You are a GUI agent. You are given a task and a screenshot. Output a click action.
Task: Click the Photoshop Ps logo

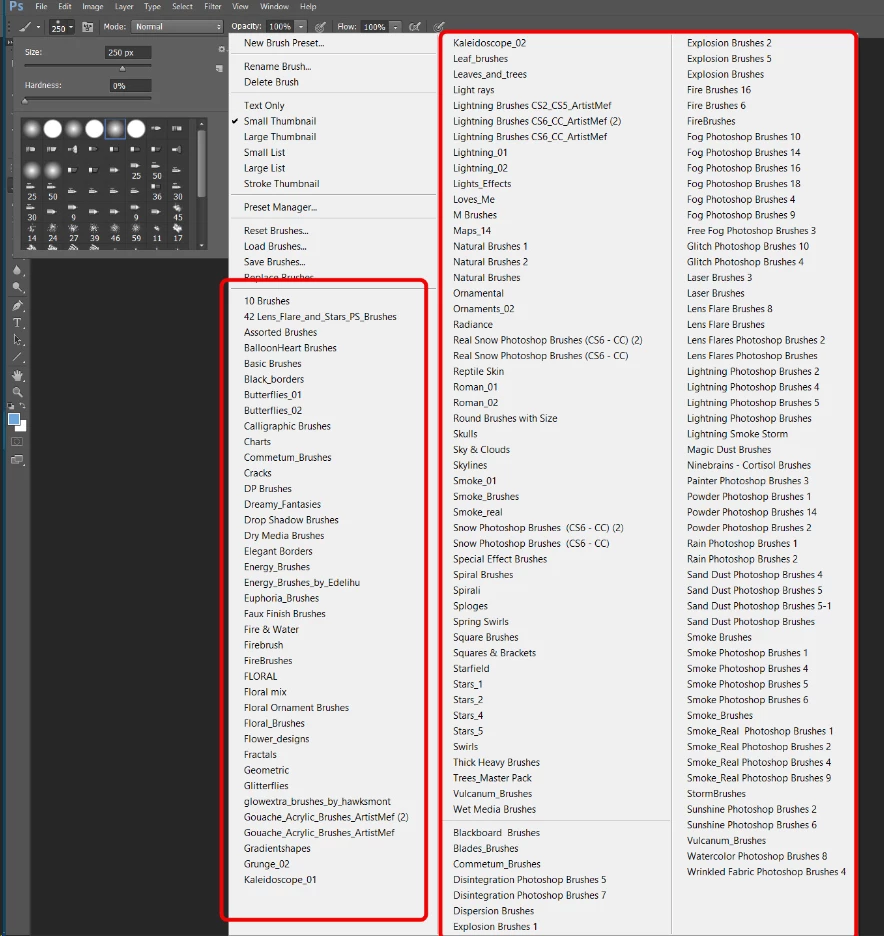click(x=16, y=7)
